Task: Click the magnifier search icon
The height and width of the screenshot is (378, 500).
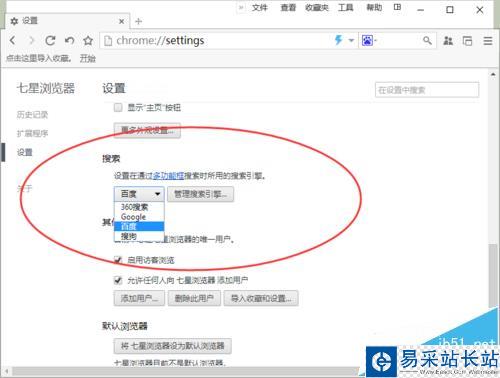Action: (427, 41)
